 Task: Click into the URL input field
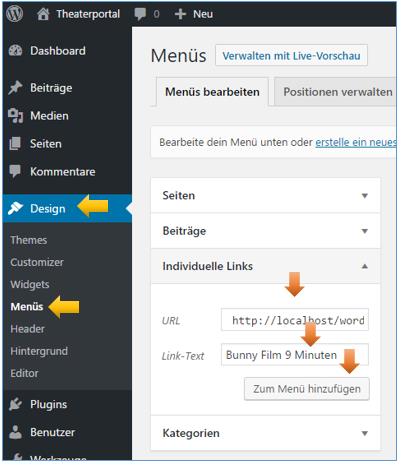point(295,320)
